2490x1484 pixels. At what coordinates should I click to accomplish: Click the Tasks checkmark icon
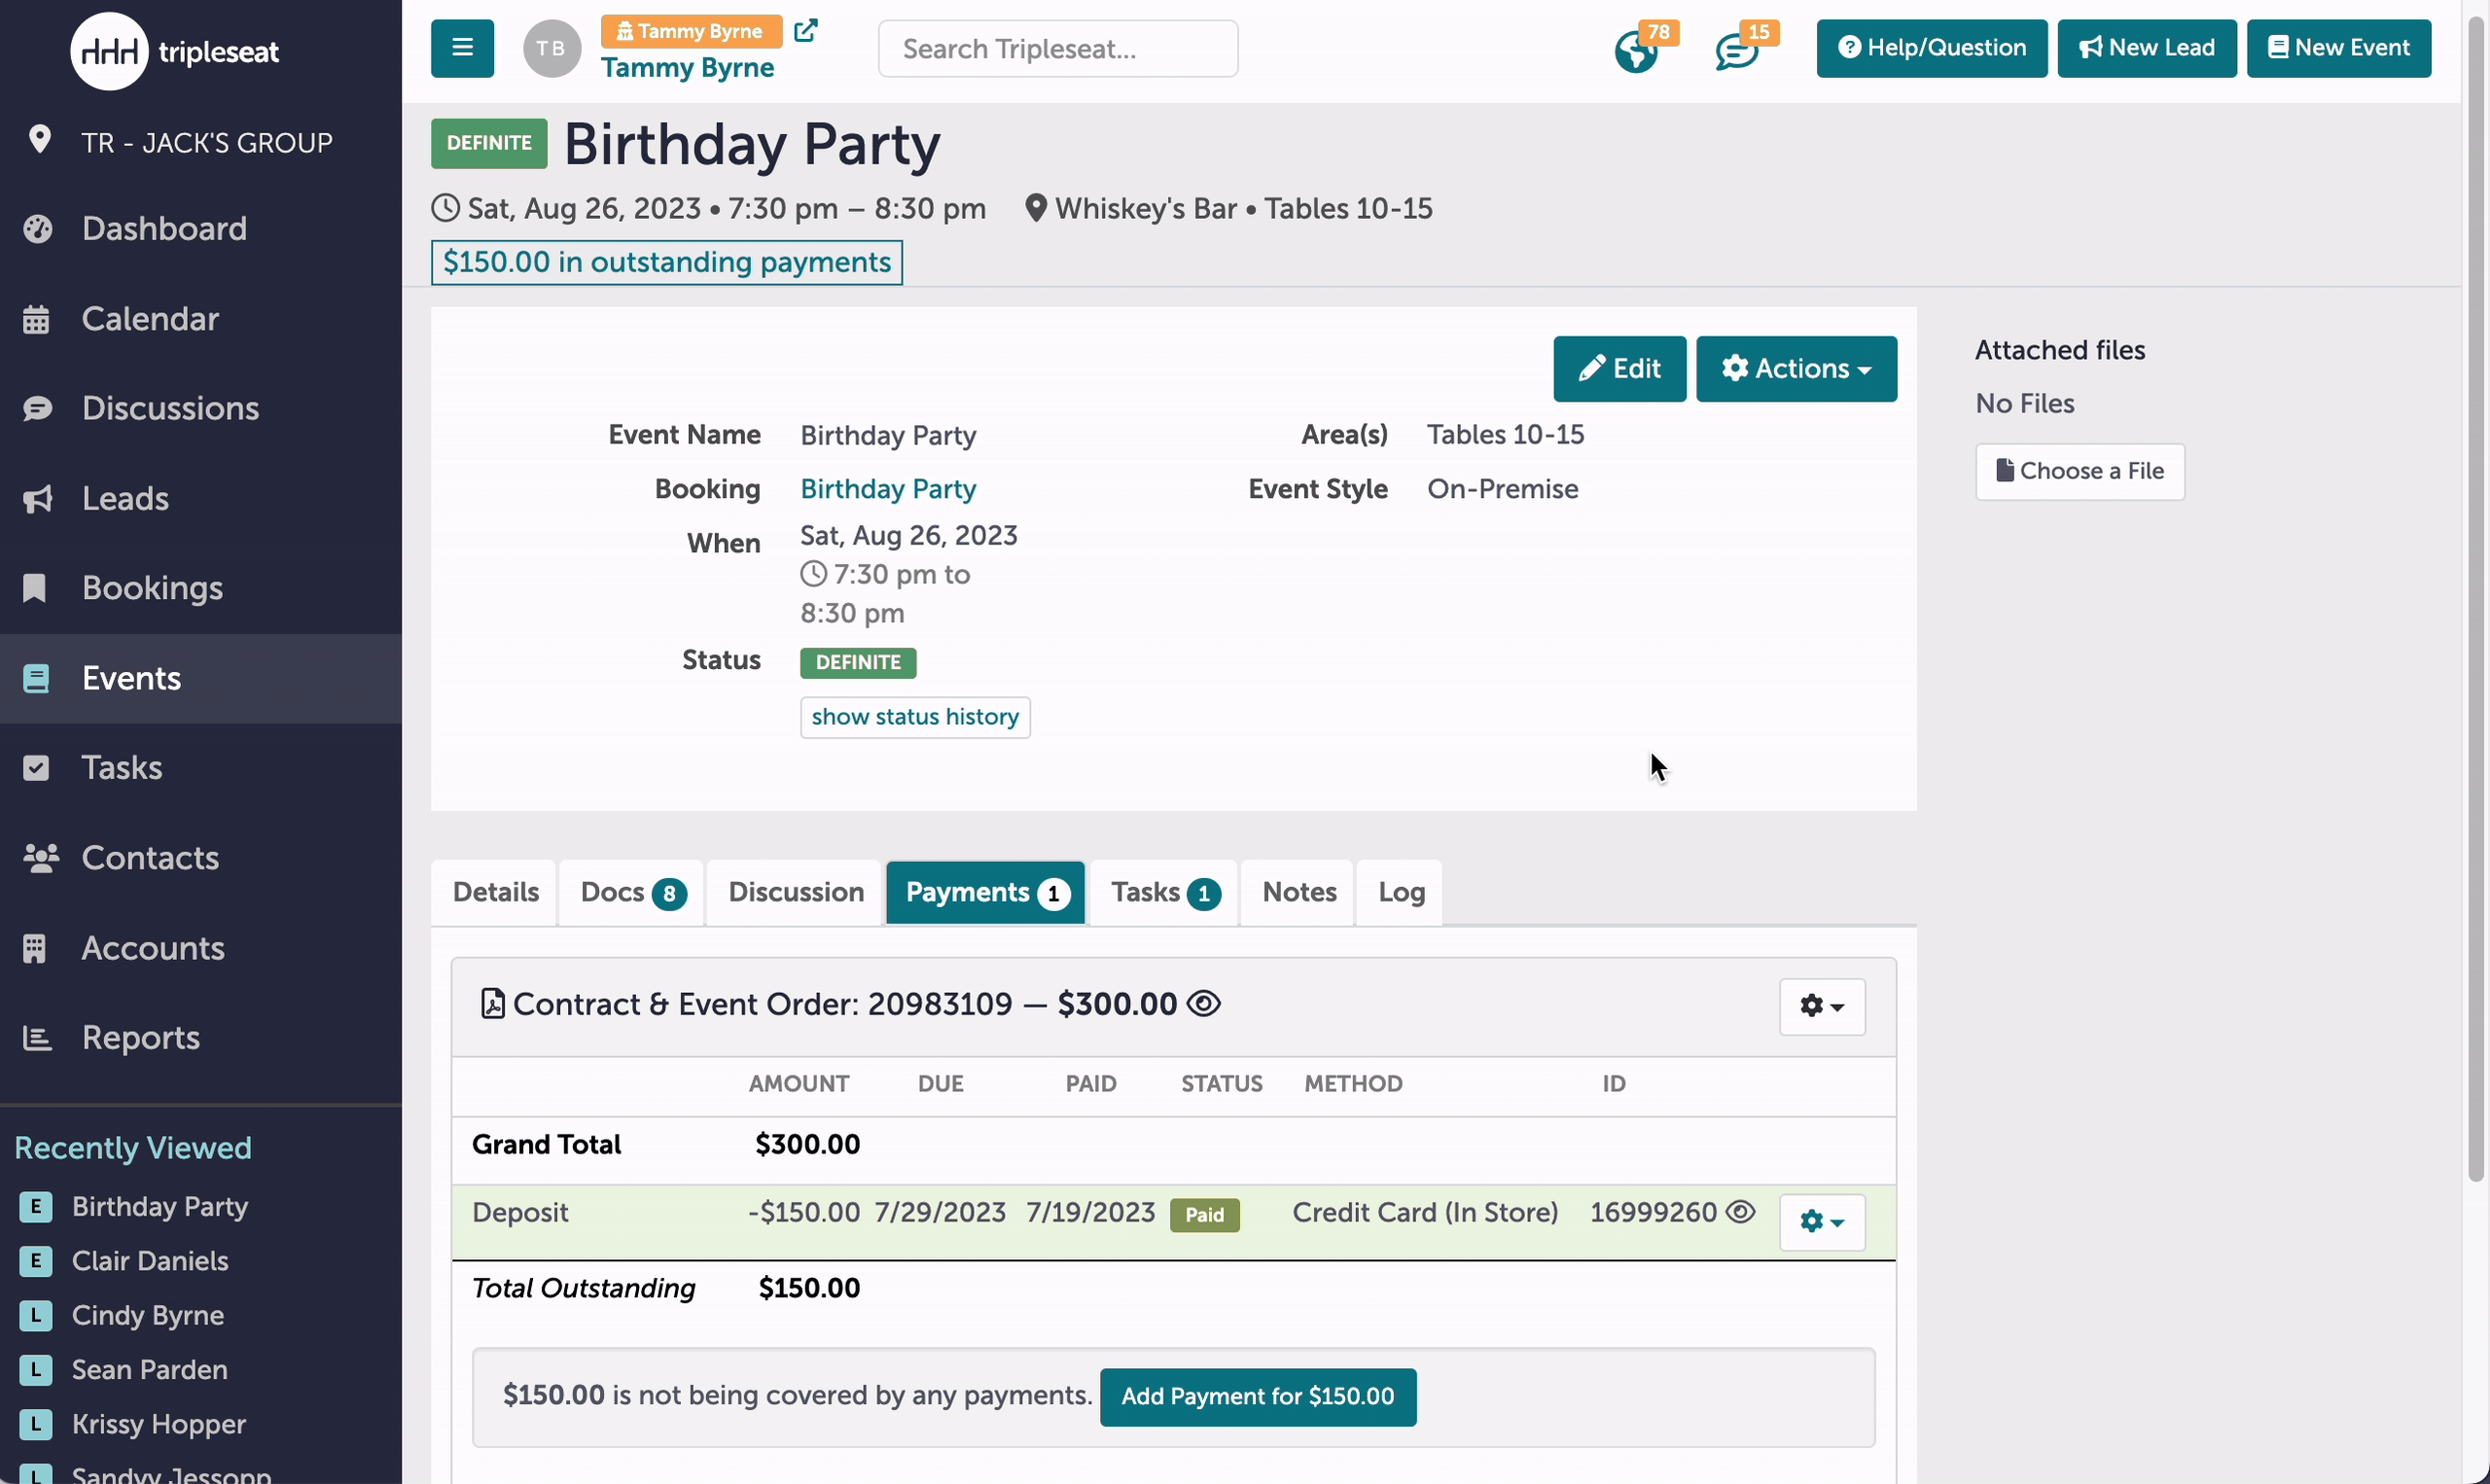(x=36, y=768)
